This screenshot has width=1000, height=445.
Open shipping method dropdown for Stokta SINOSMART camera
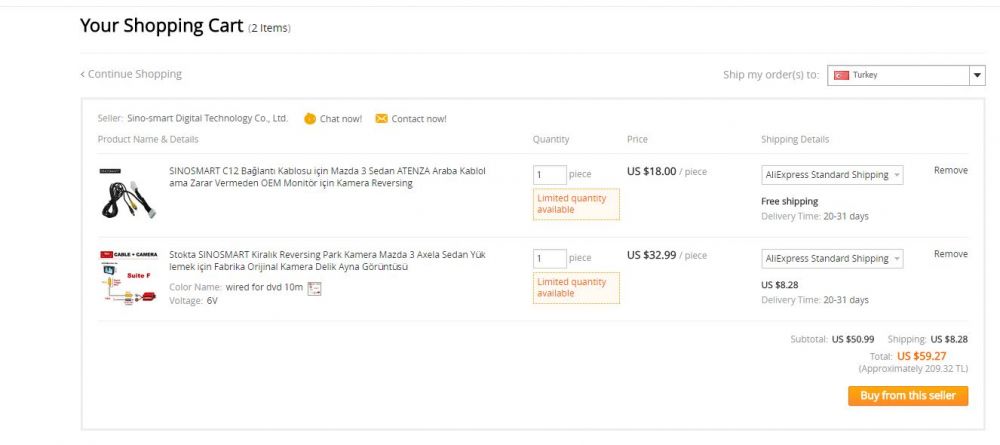pyautogui.click(x=832, y=258)
